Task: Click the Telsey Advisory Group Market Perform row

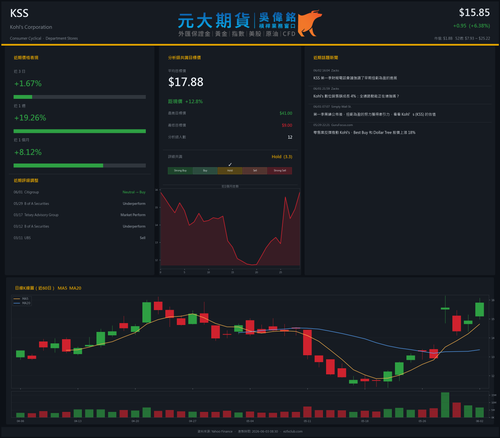Action: (x=79, y=215)
